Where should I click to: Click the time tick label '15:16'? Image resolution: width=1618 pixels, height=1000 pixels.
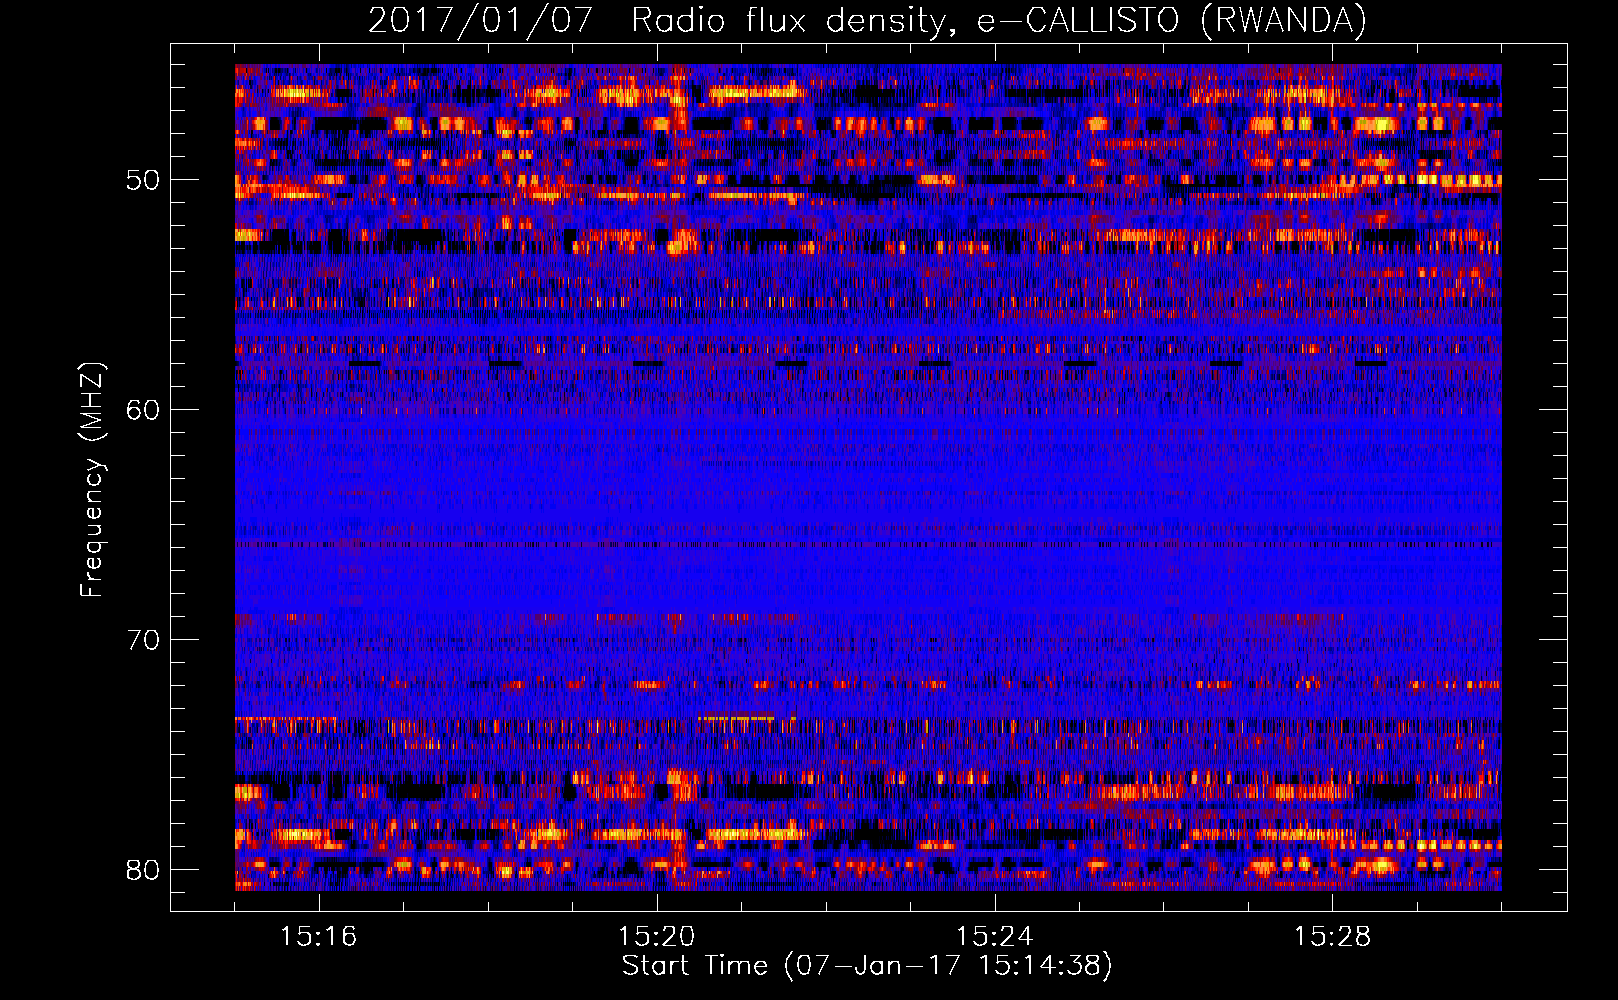pyautogui.click(x=319, y=937)
